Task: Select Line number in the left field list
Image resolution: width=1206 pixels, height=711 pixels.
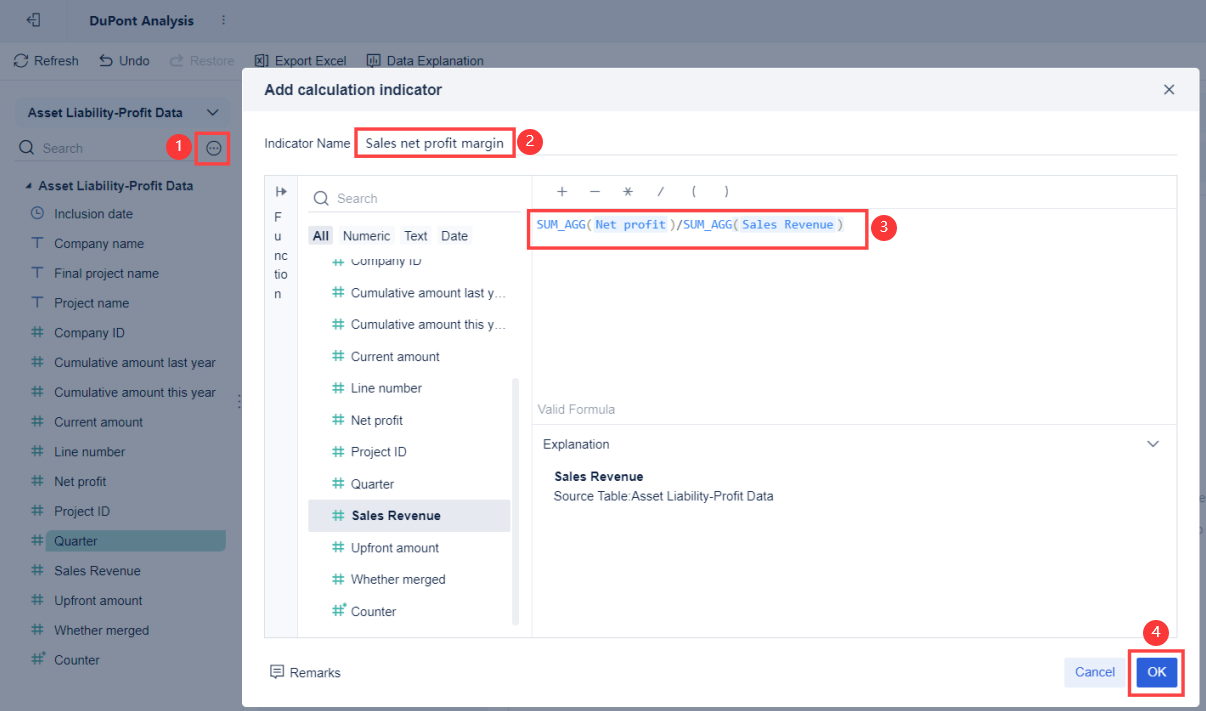Action: (x=89, y=452)
